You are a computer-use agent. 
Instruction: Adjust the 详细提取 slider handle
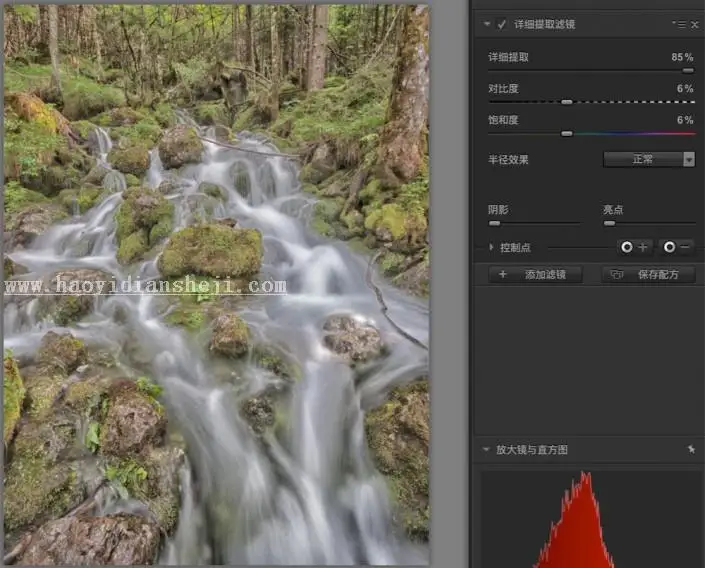click(688, 71)
